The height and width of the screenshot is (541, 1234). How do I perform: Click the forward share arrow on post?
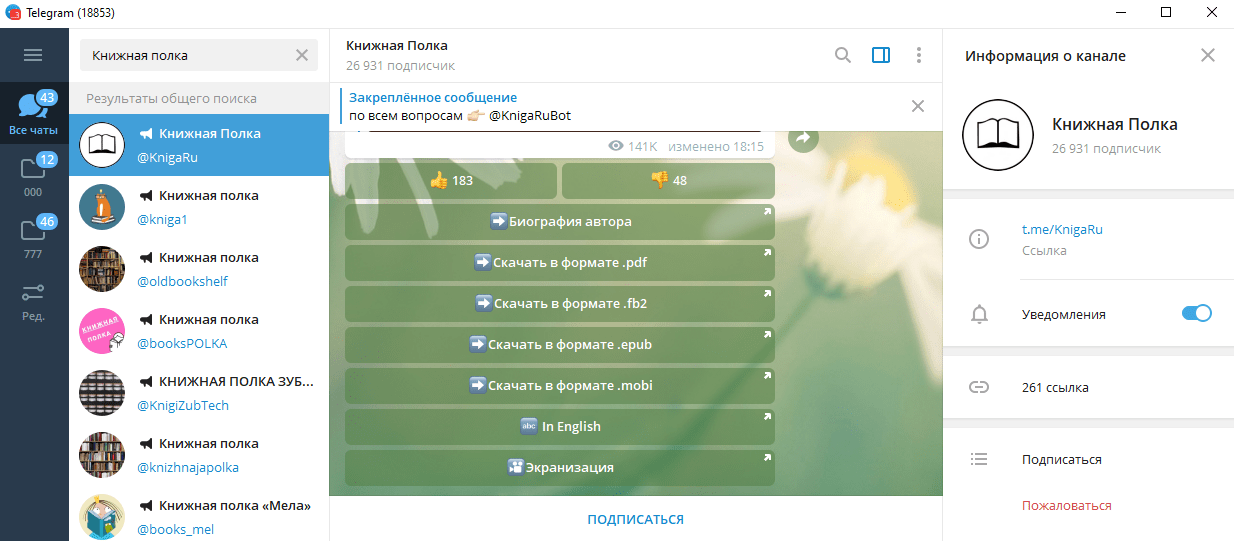click(802, 138)
